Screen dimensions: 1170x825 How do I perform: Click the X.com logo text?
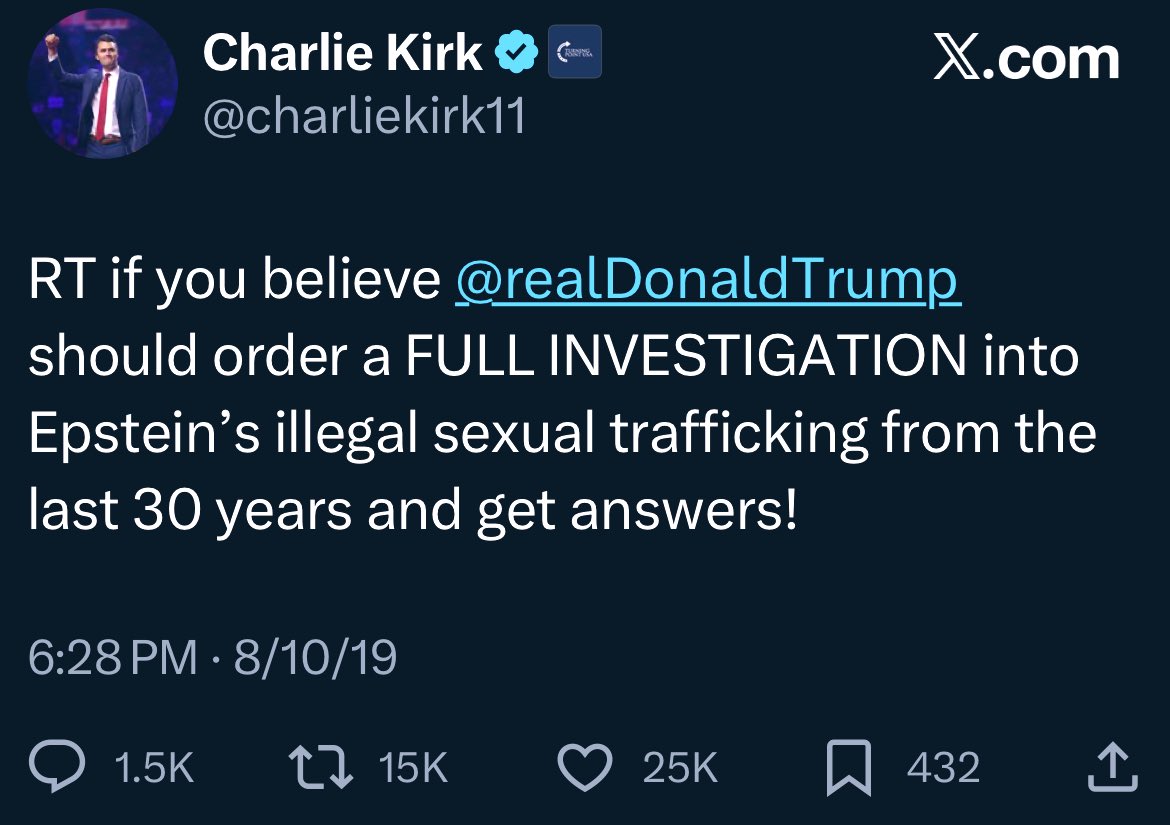1026,58
